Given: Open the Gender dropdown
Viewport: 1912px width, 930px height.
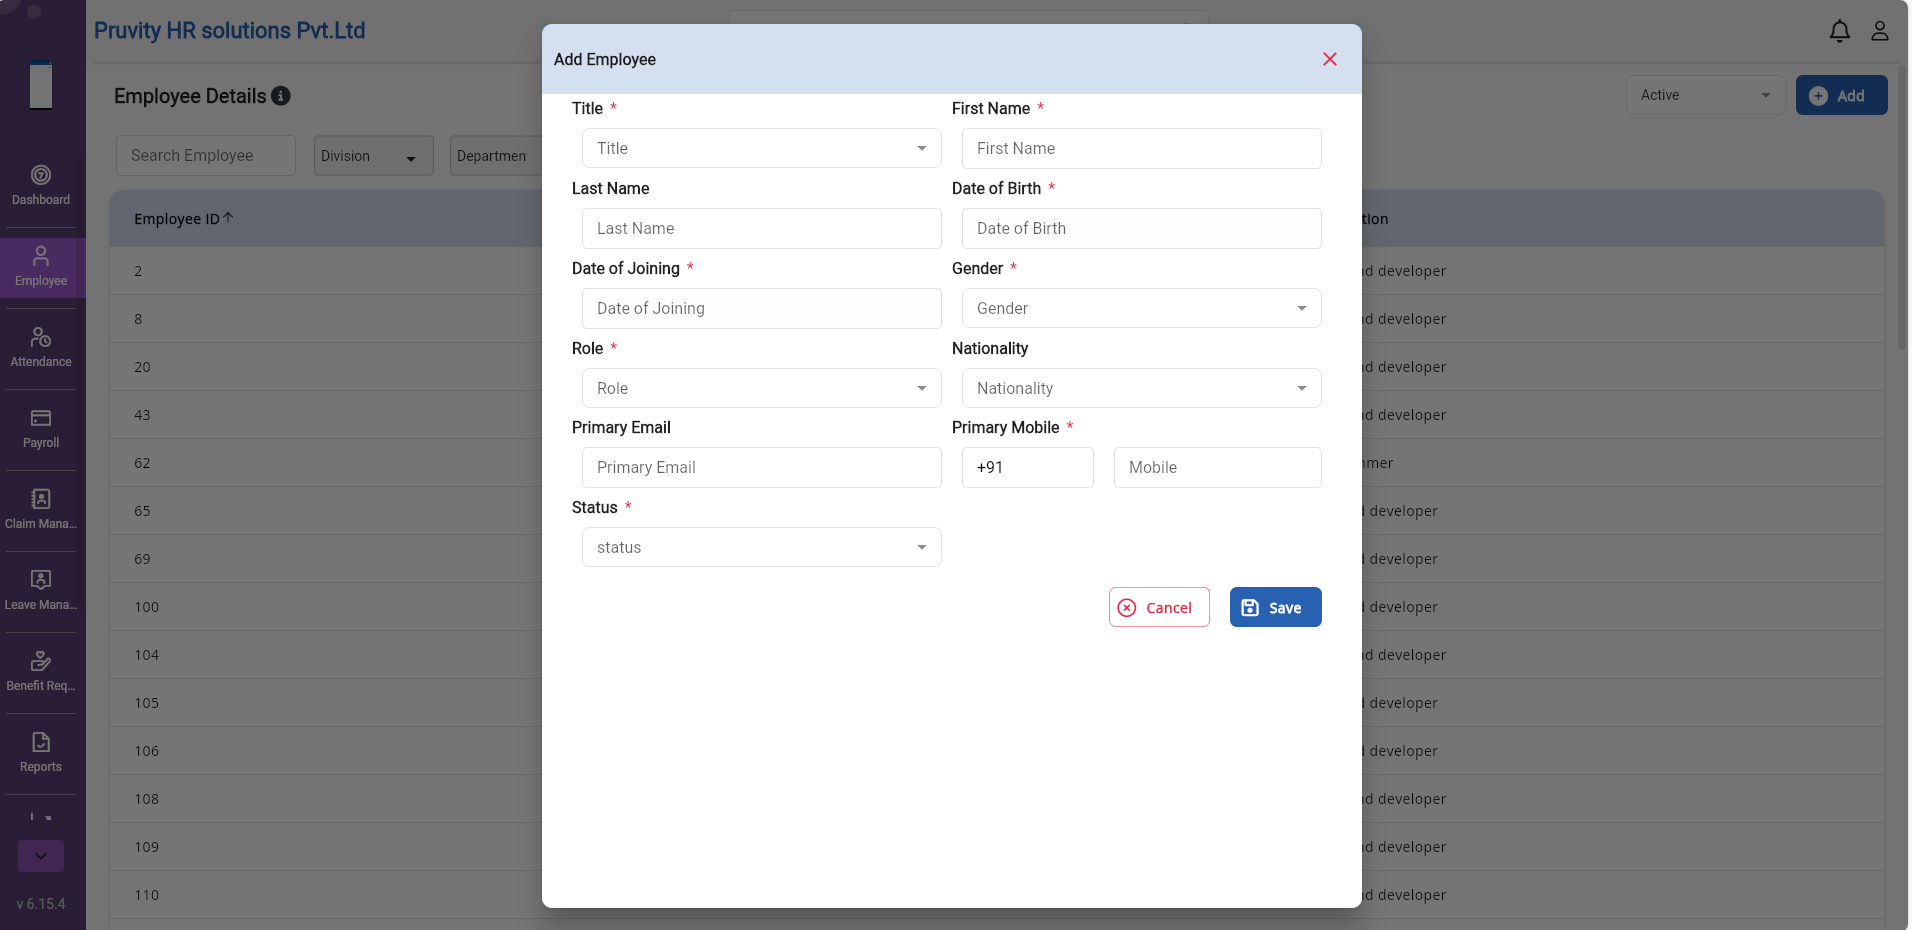Looking at the screenshot, I should (1142, 308).
